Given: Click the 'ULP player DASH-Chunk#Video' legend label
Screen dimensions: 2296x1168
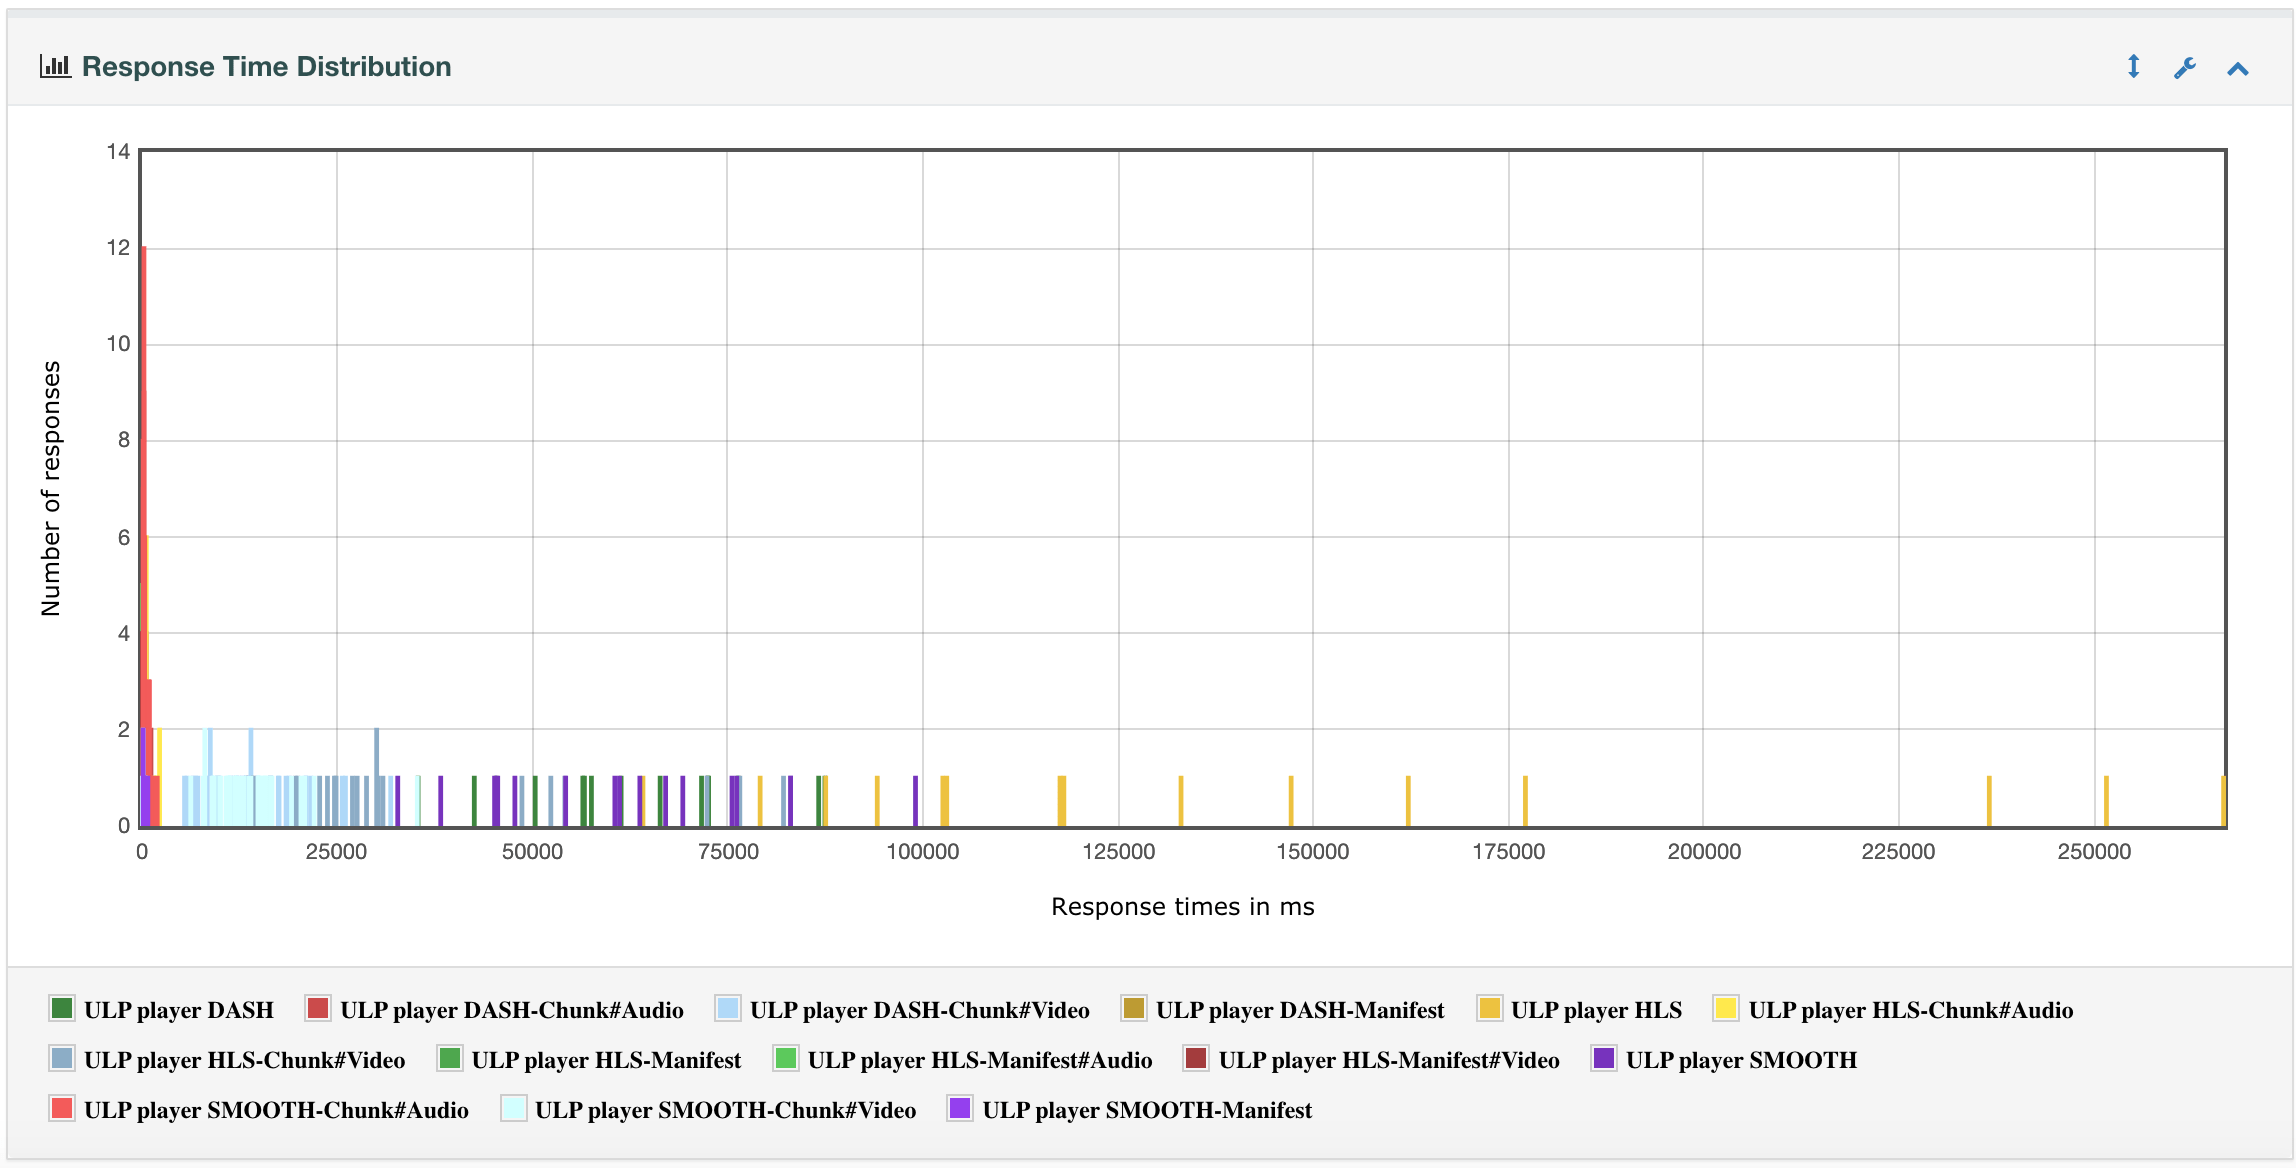Looking at the screenshot, I should [920, 1010].
